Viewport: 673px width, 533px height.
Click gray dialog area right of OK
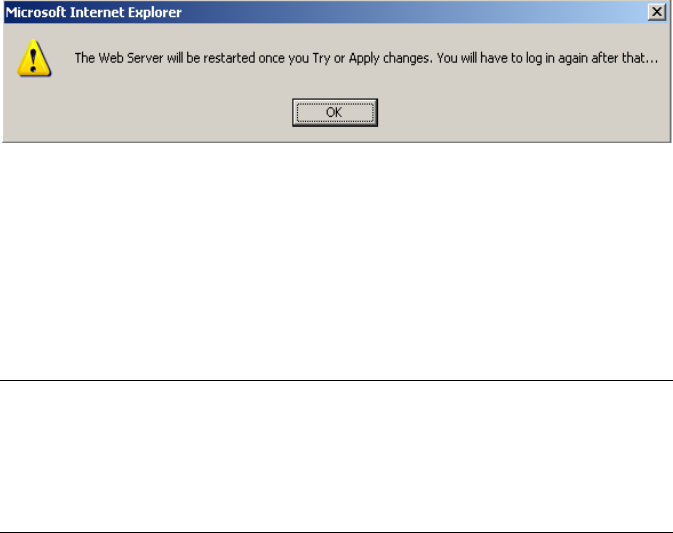click(524, 112)
